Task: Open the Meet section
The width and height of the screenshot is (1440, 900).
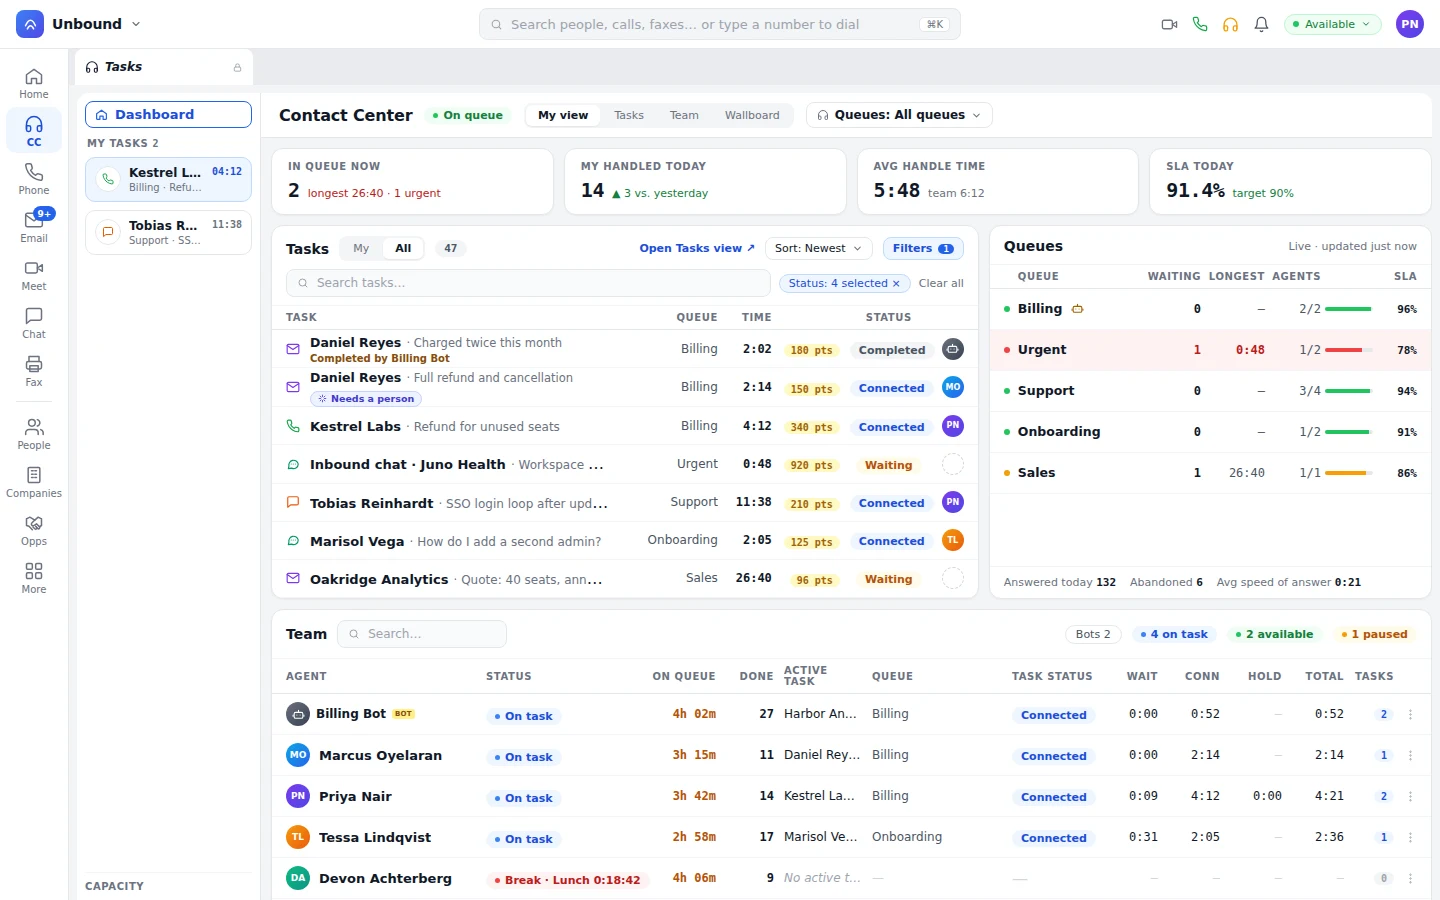Action: click(34, 275)
